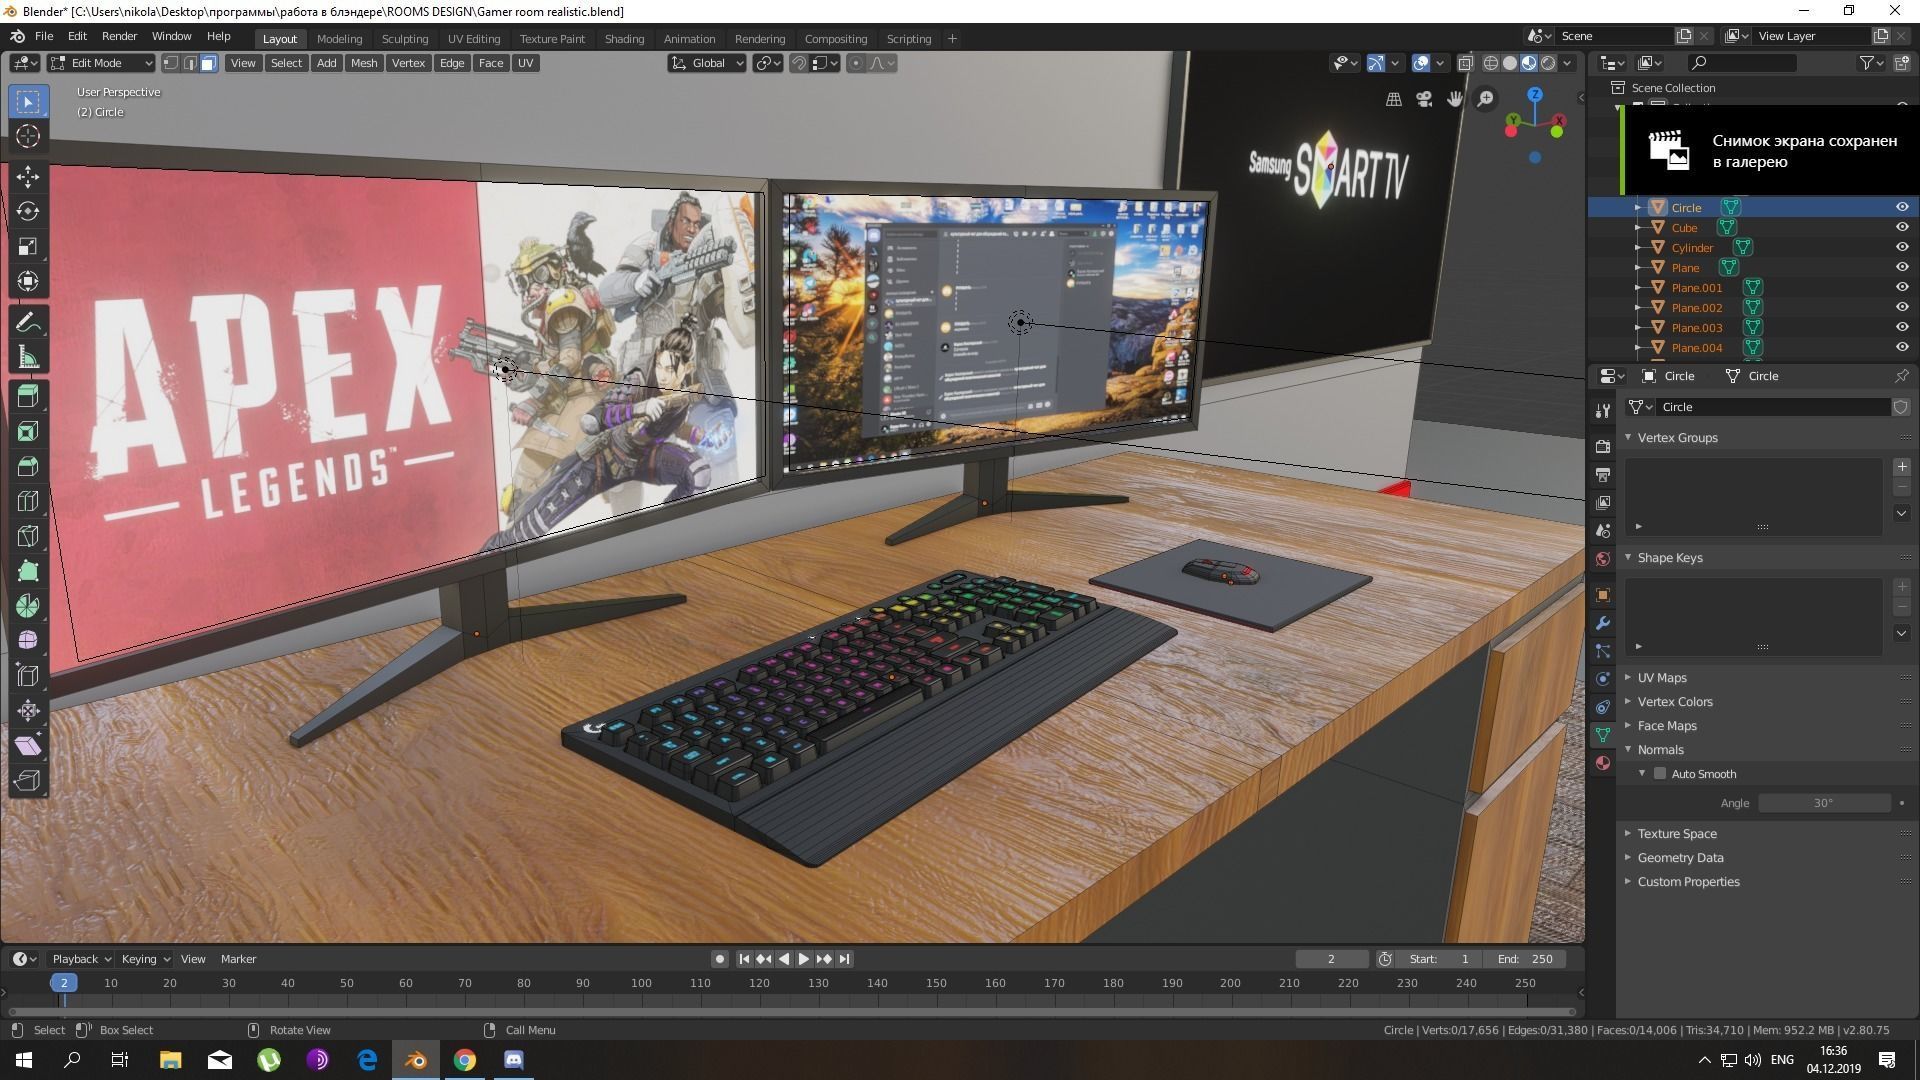Switch to the Shading workspace tab
Screen dimensions: 1920x1080
point(624,39)
